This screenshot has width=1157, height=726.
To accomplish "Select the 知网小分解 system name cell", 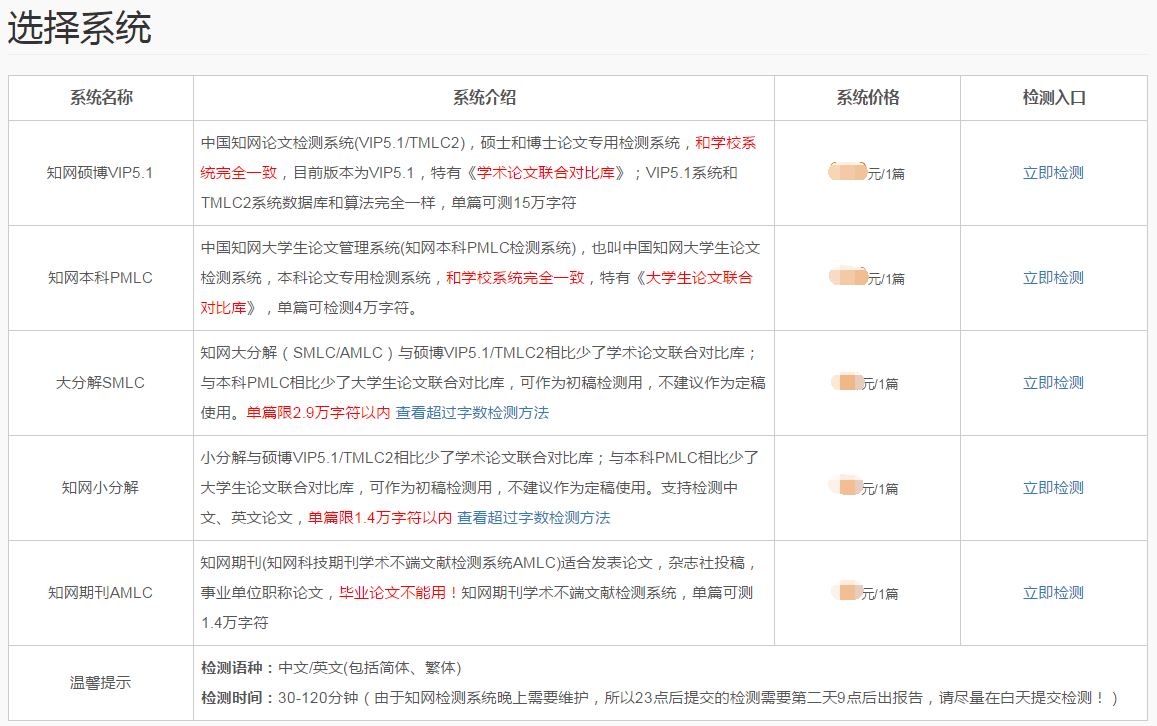I will tap(100, 487).
